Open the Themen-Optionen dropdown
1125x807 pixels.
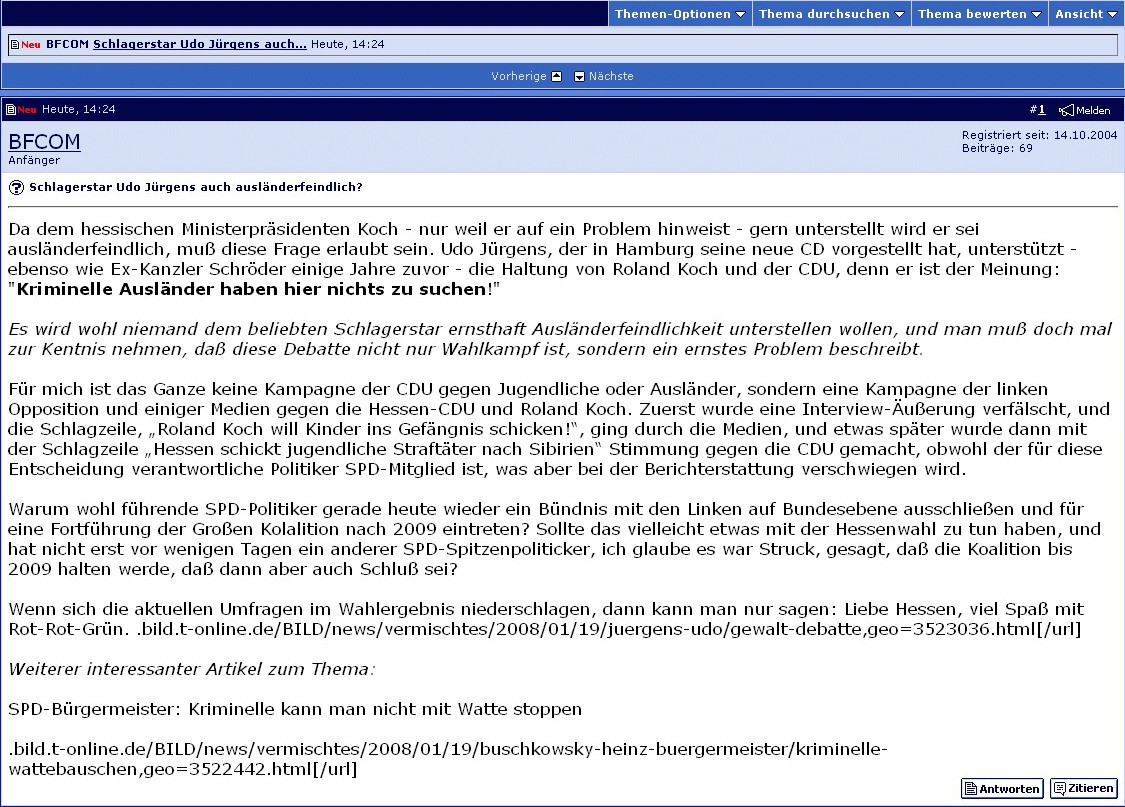679,14
